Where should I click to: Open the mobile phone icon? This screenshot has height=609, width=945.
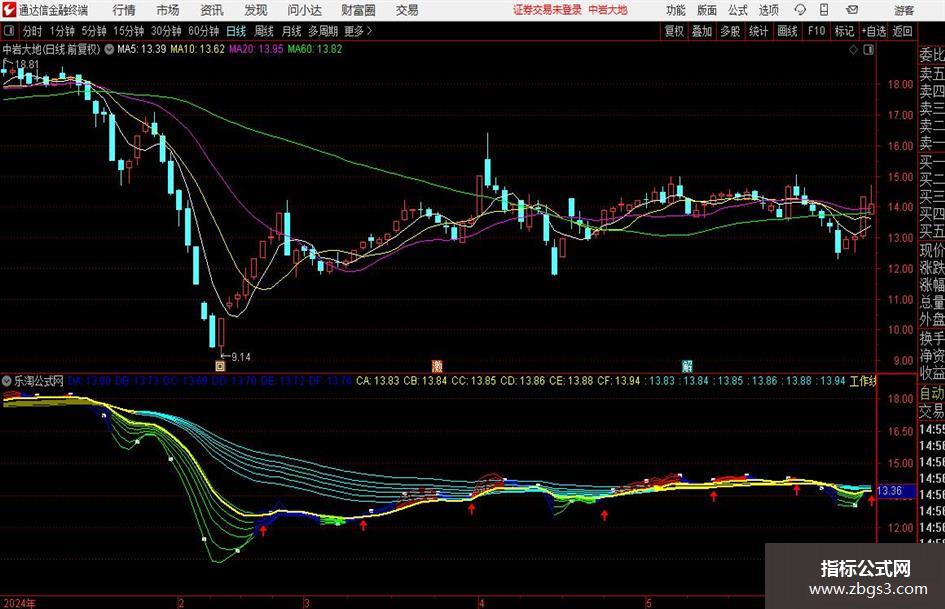824,10
